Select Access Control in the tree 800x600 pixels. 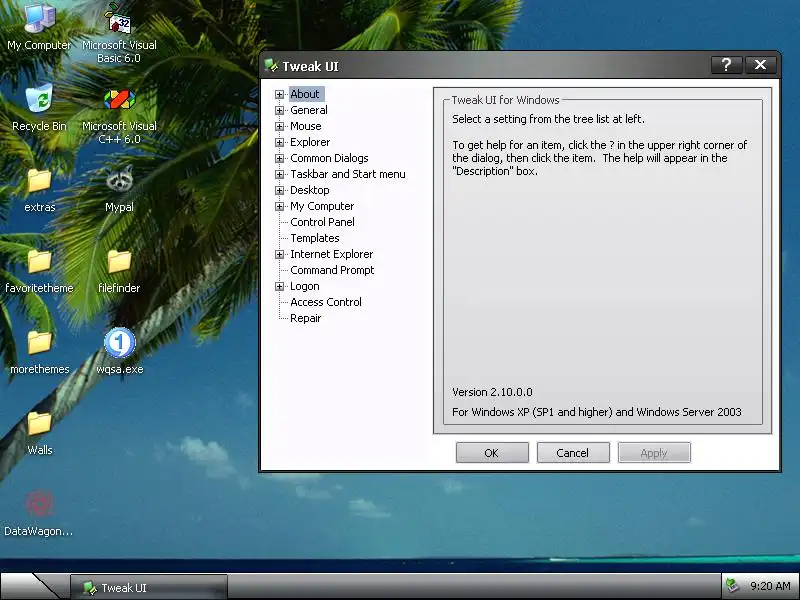pyautogui.click(x=326, y=302)
